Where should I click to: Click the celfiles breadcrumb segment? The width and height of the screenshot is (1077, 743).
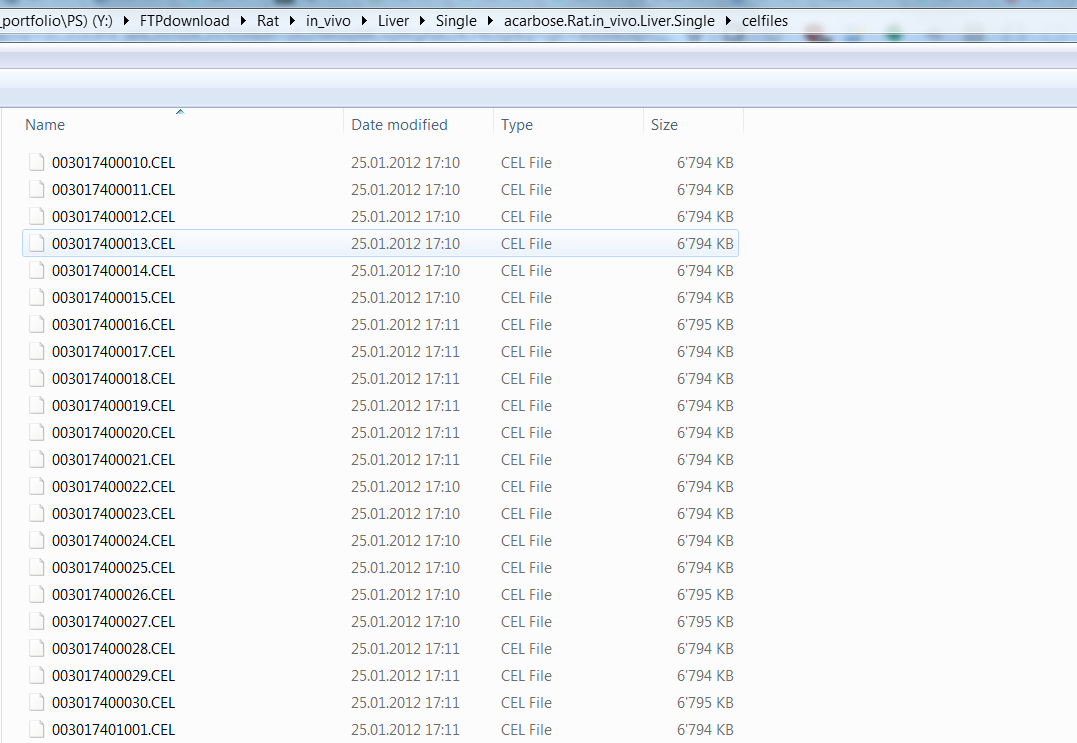[x=764, y=21]
